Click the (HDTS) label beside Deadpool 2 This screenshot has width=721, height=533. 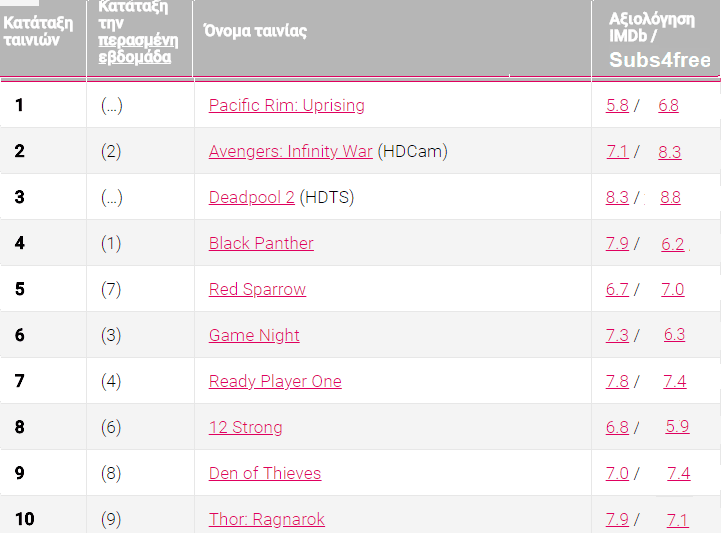(326, 197)
